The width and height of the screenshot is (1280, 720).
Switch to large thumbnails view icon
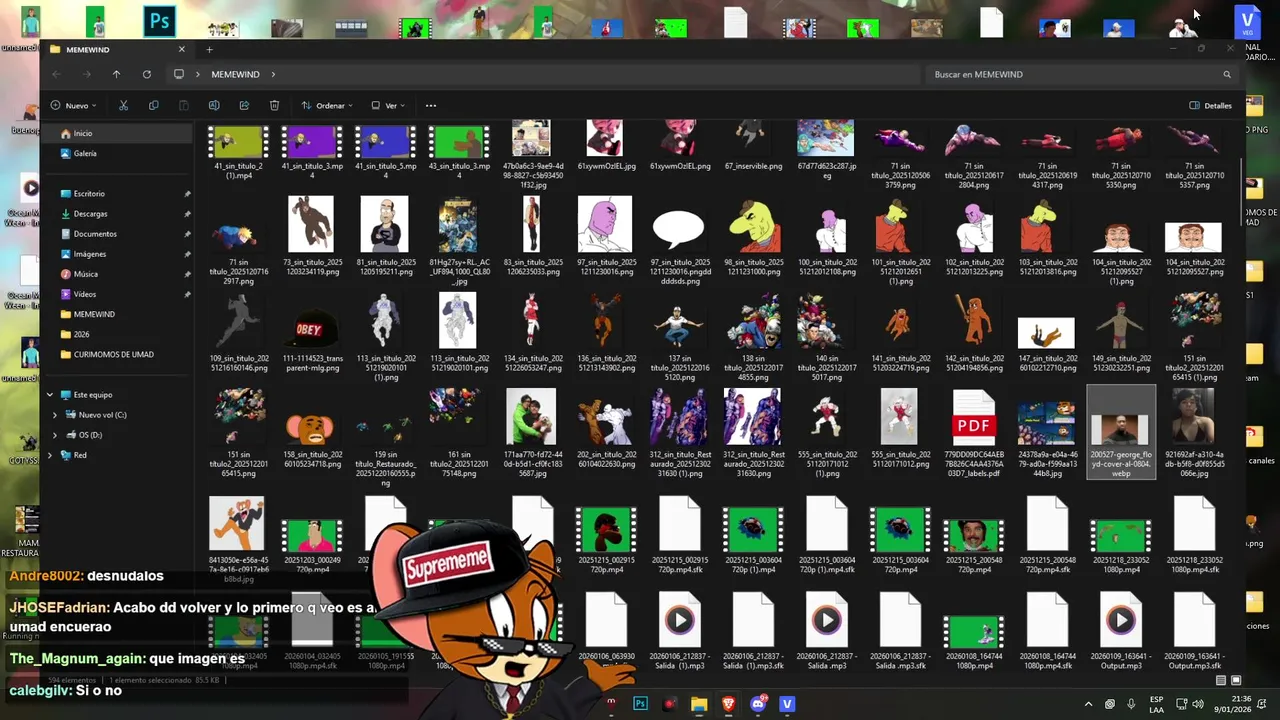1235,680
